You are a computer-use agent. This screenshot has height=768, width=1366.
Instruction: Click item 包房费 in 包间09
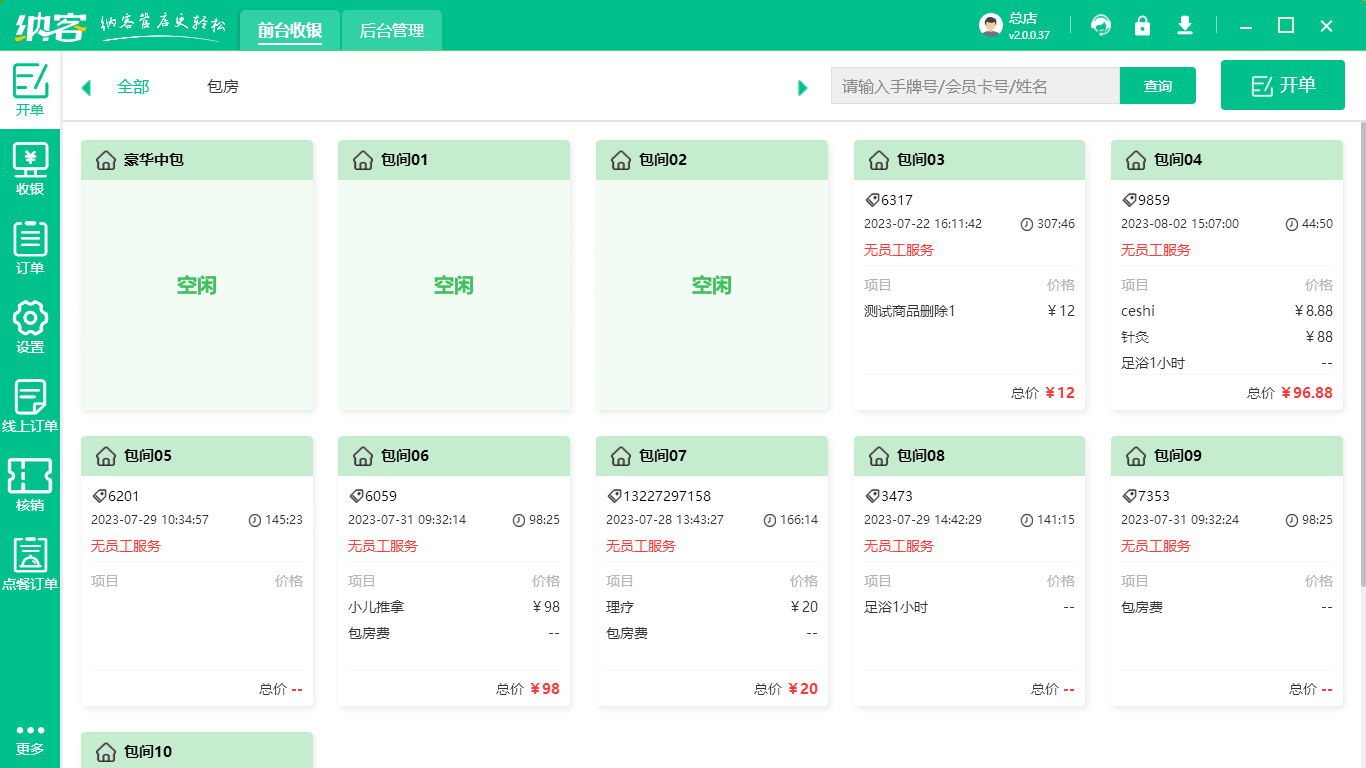[1142, 607]
